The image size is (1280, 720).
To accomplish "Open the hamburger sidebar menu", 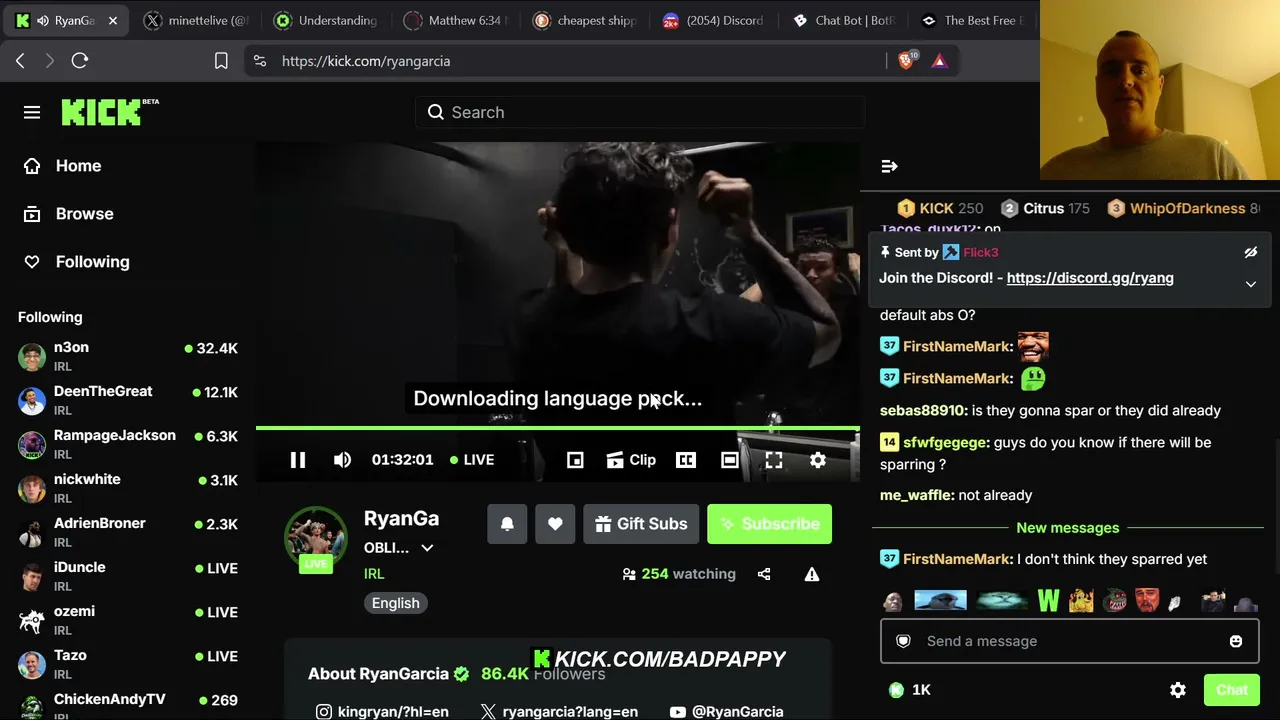I will pos(32,112).
